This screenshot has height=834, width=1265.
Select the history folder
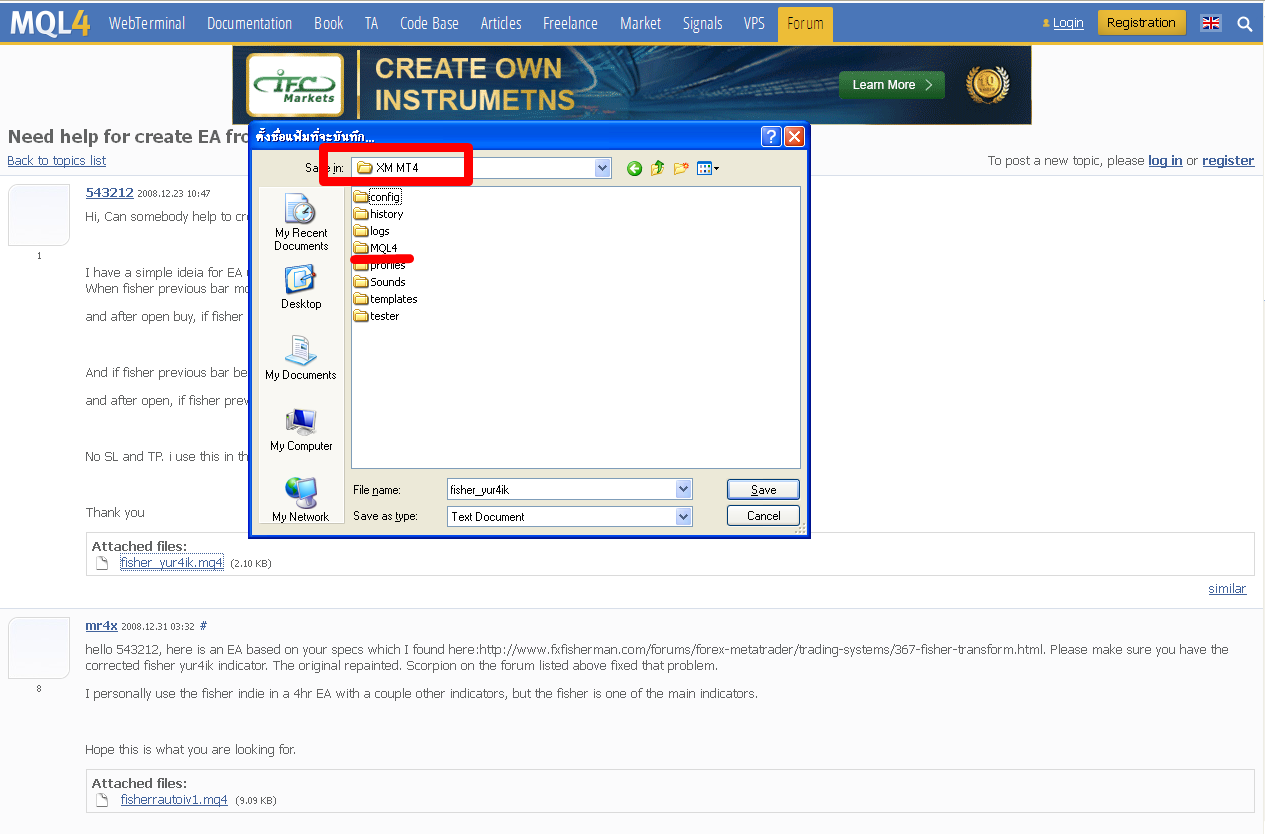pos(378,214)
